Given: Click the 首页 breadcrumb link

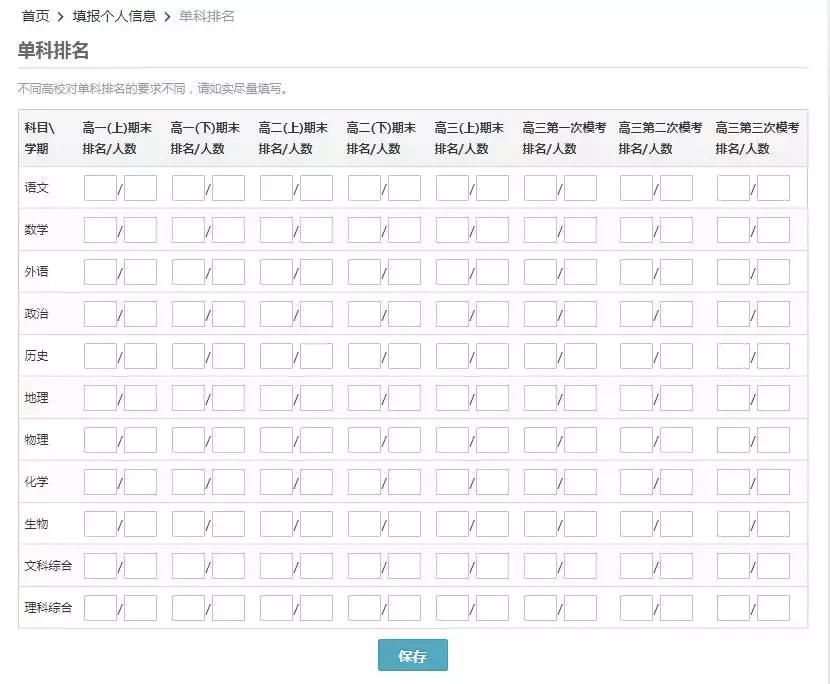Looking at the screenshot, I should 31,16.
